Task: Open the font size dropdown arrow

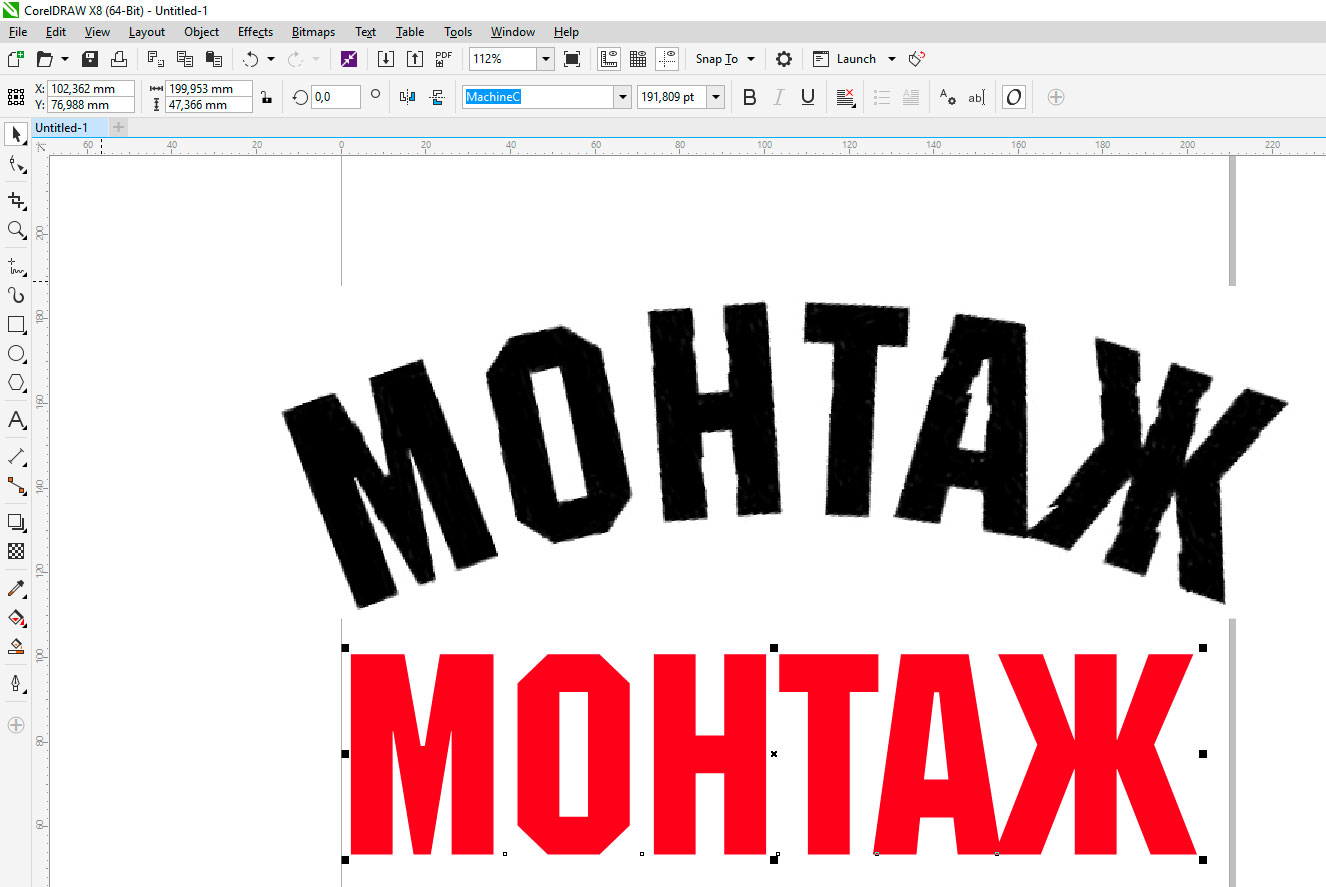Action: pos(716,97)
